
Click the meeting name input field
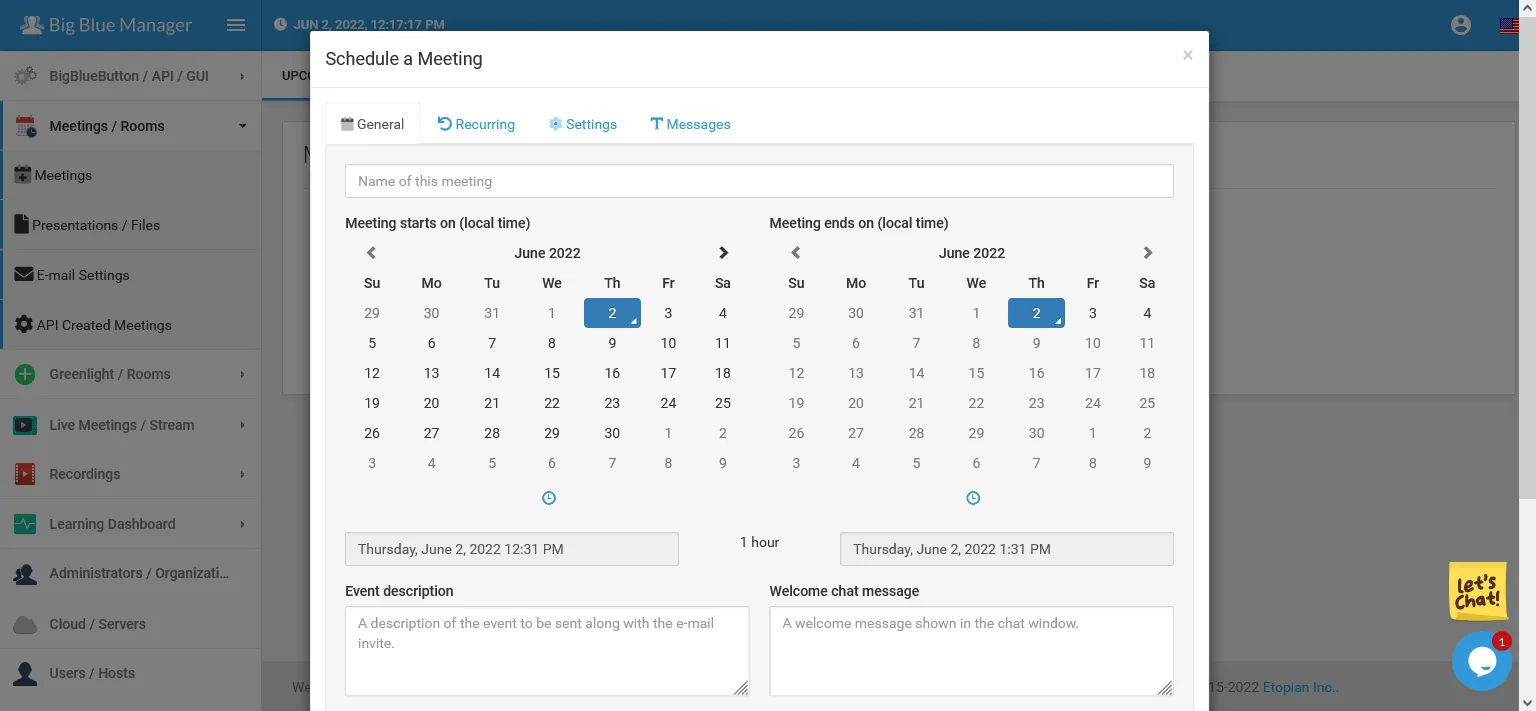tap(759, 181)
